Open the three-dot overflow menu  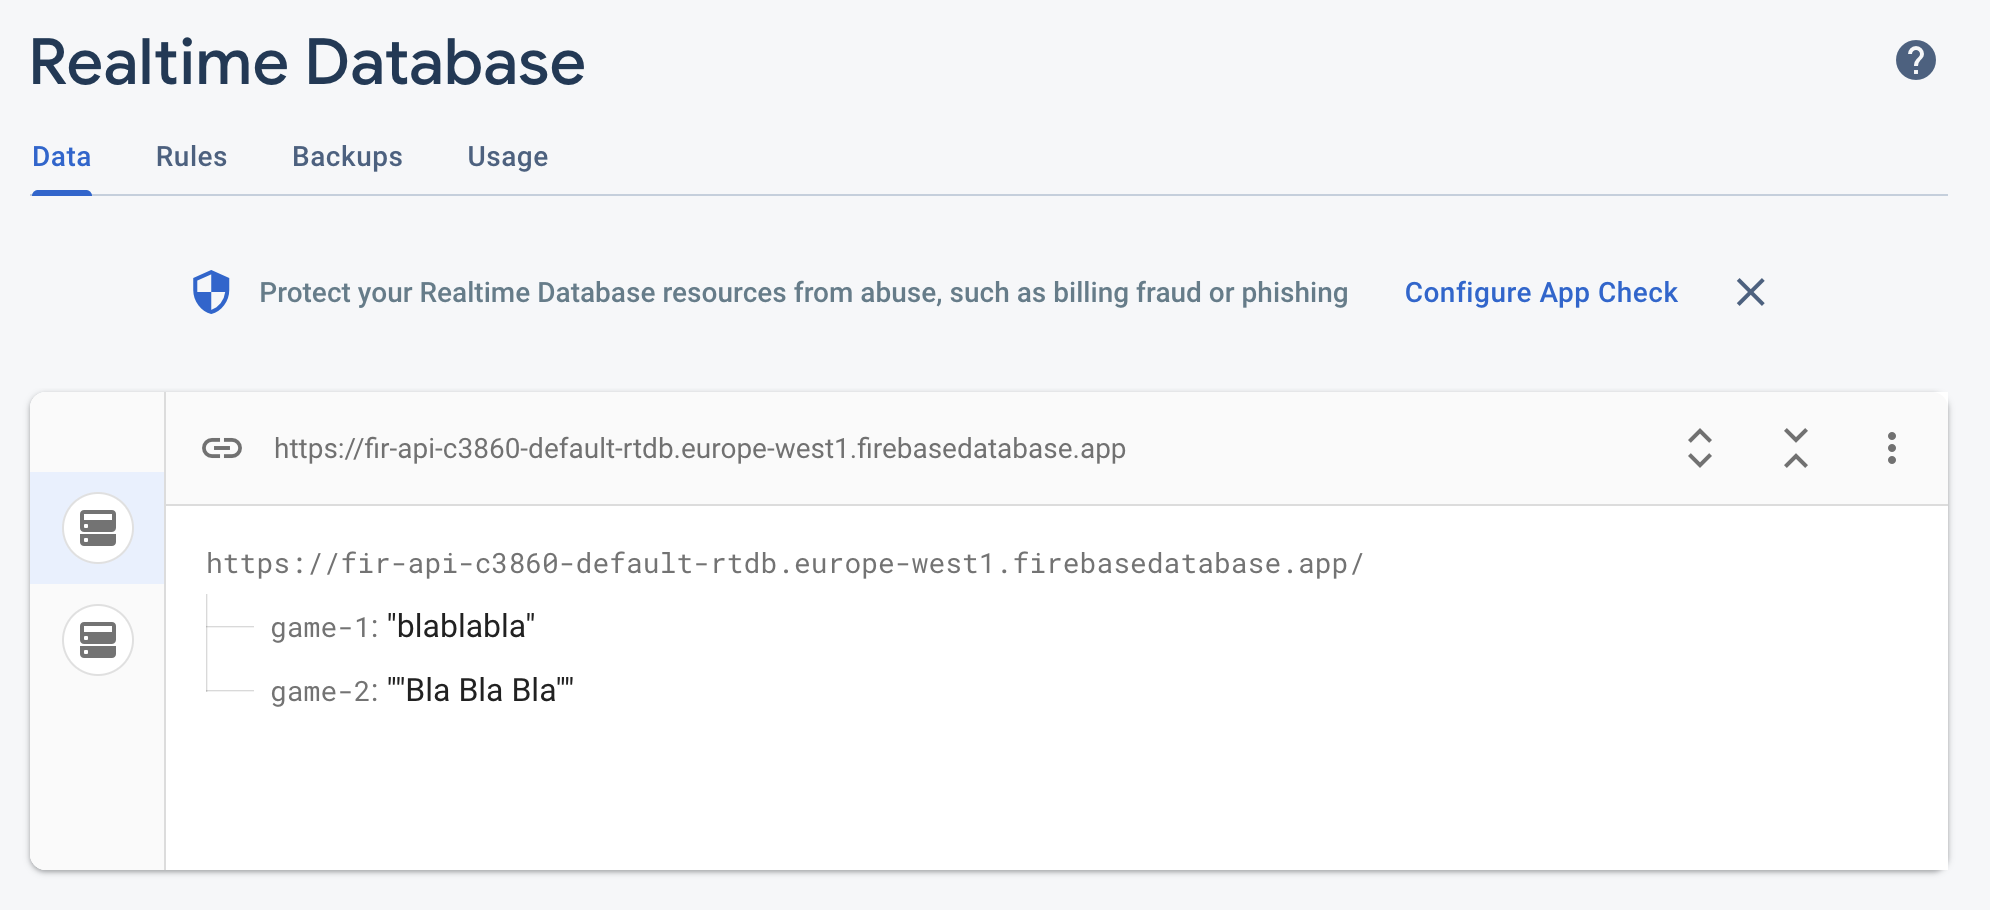click(x=1891, y=448)
